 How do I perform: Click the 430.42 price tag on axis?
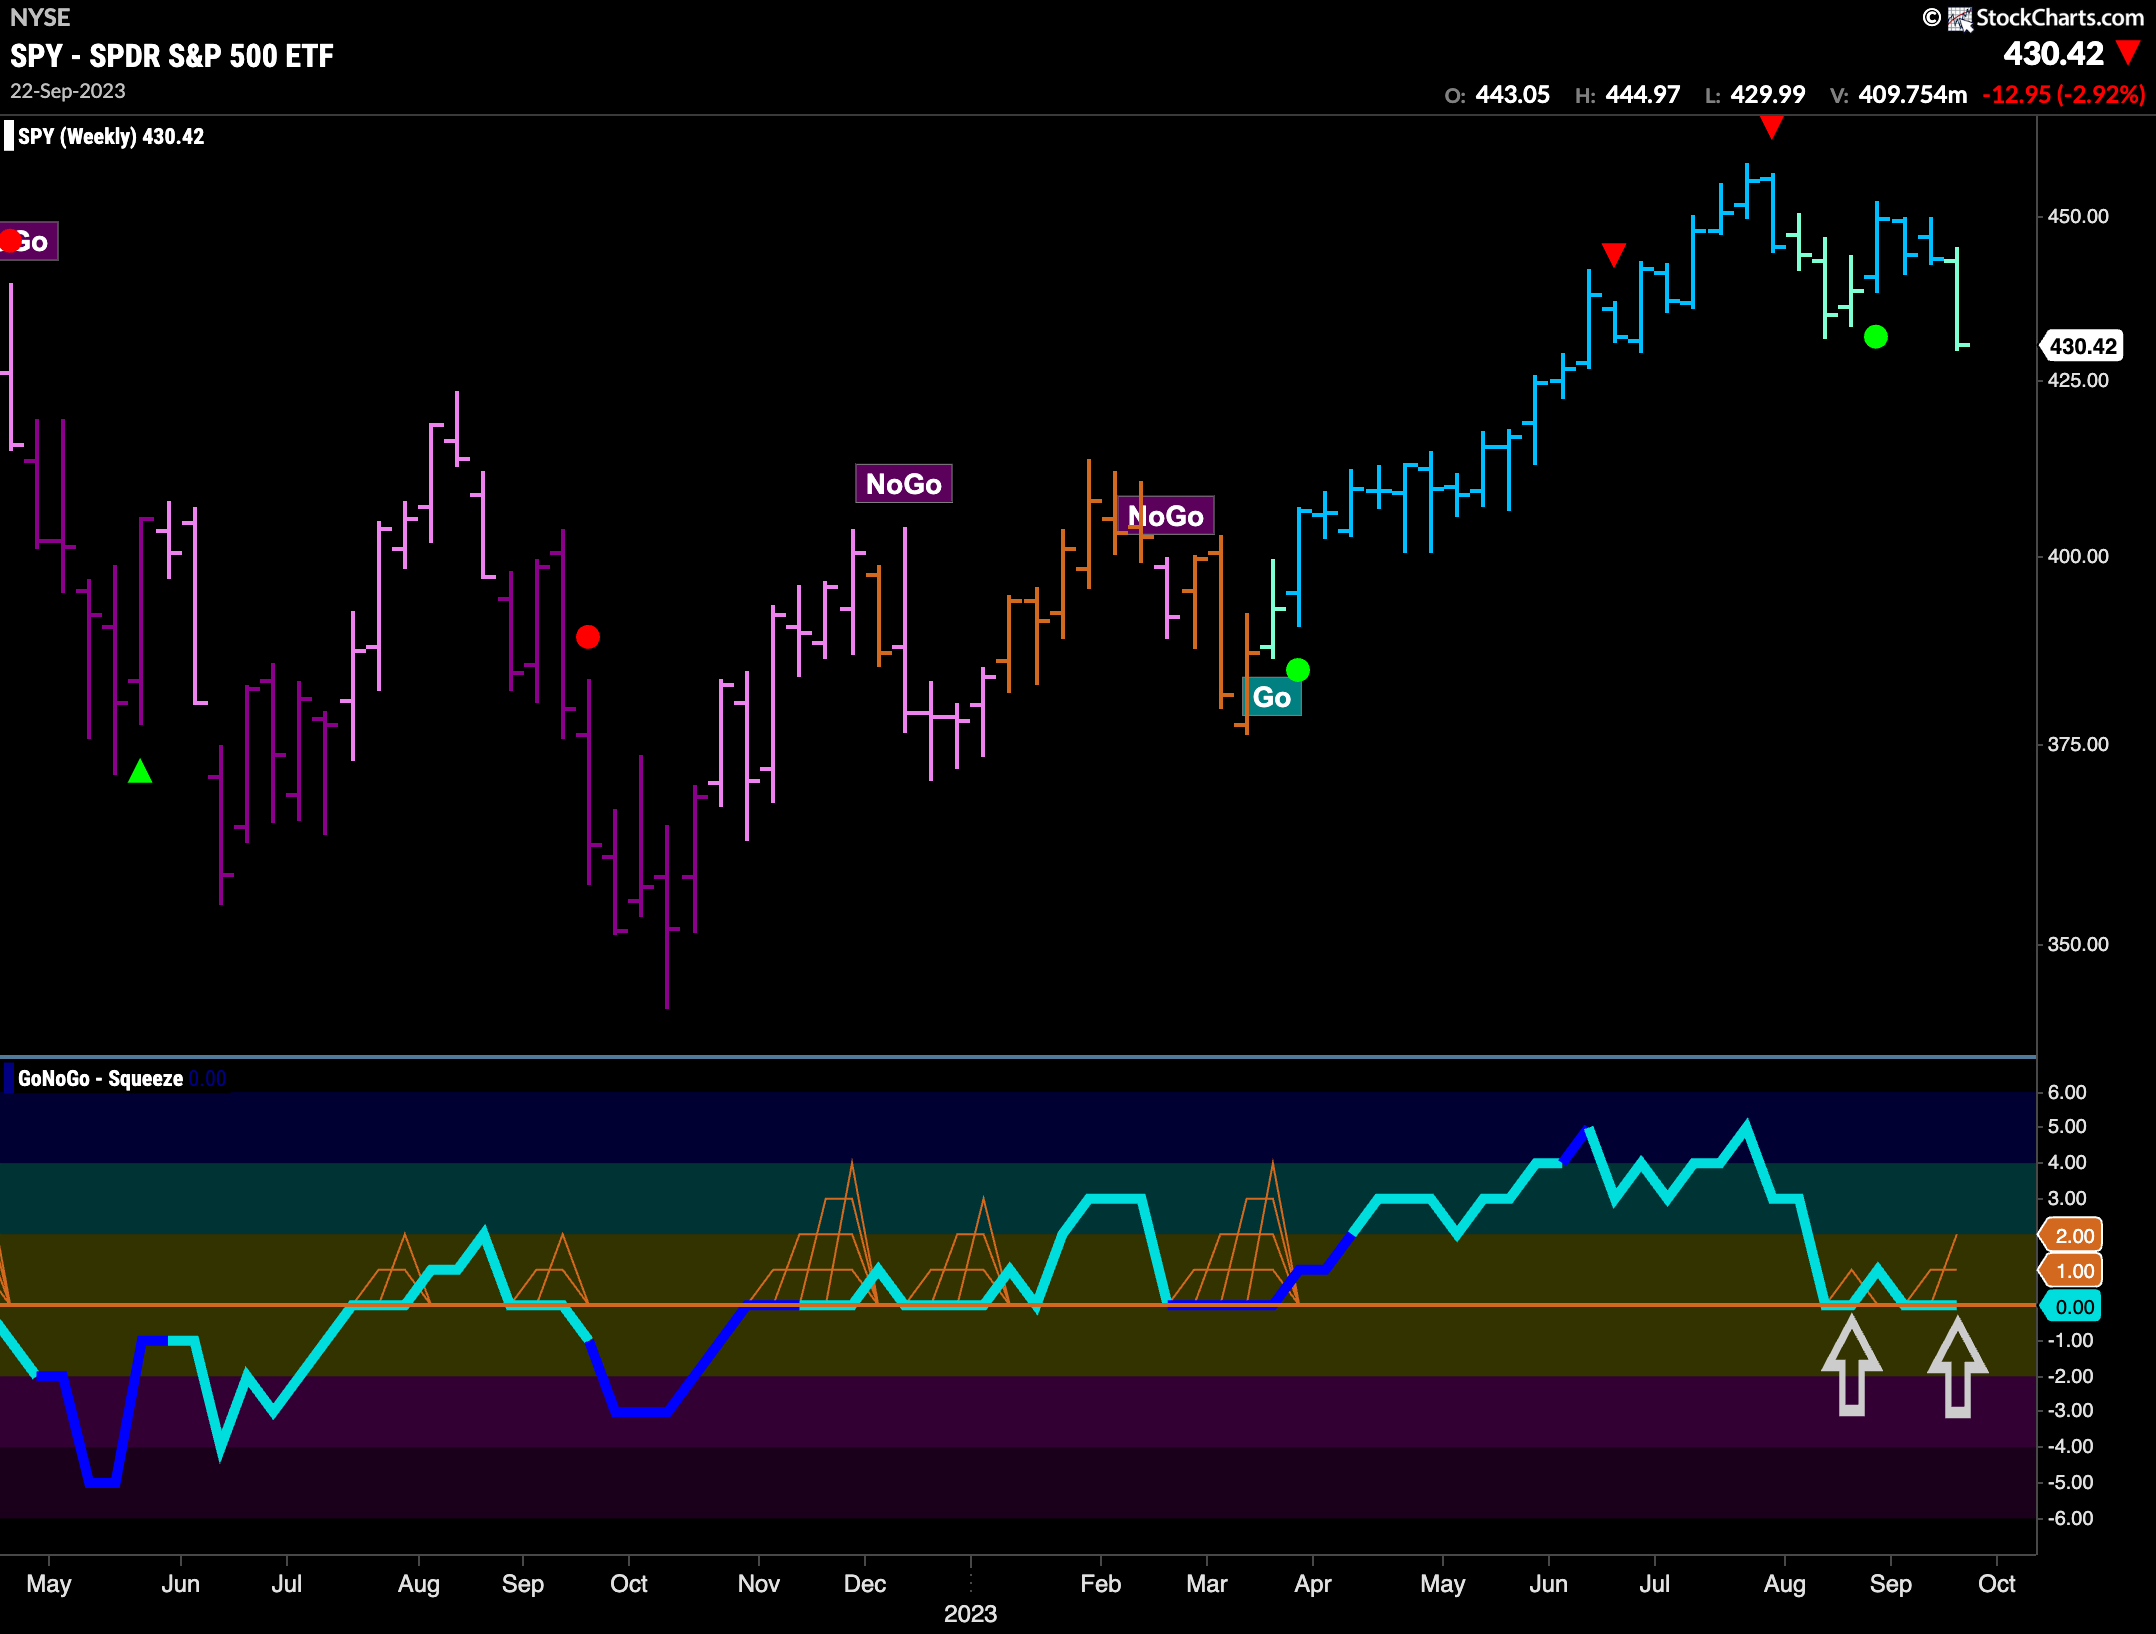coord(2082,346)
